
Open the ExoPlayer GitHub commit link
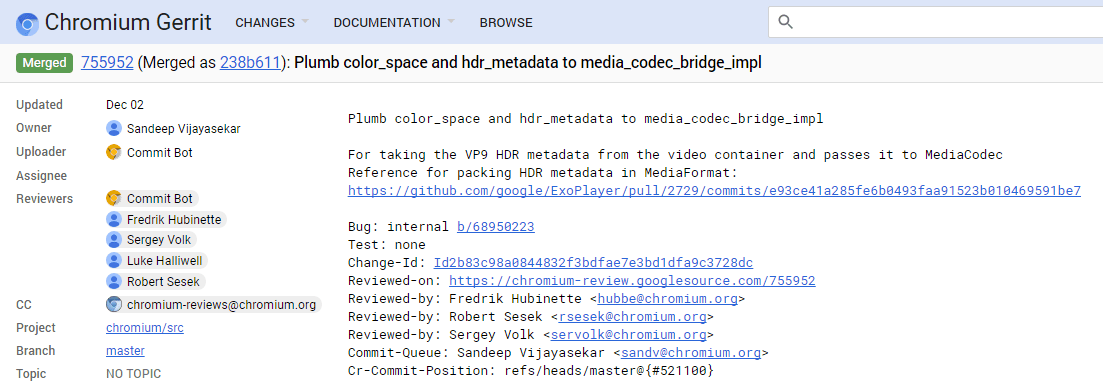[714, 191]
